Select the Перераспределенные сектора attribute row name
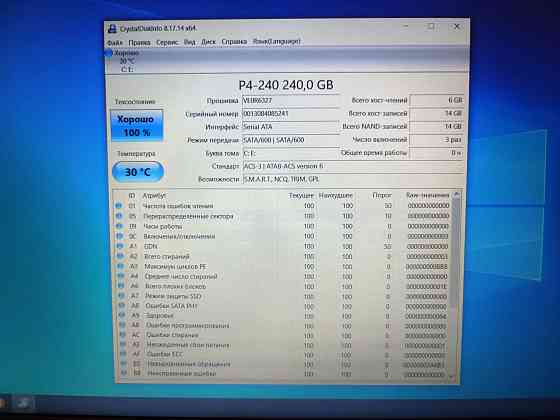560x420 pixels. point(188,216)
